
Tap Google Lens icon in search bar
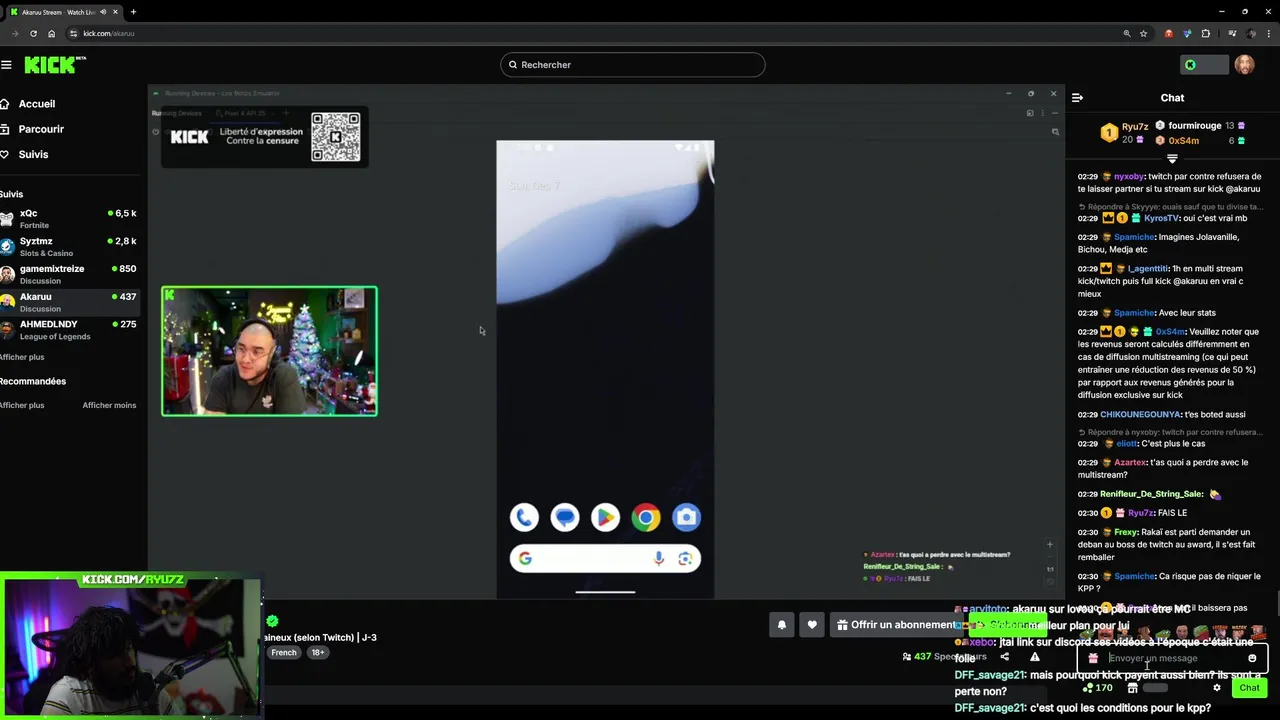pos(685,559)
